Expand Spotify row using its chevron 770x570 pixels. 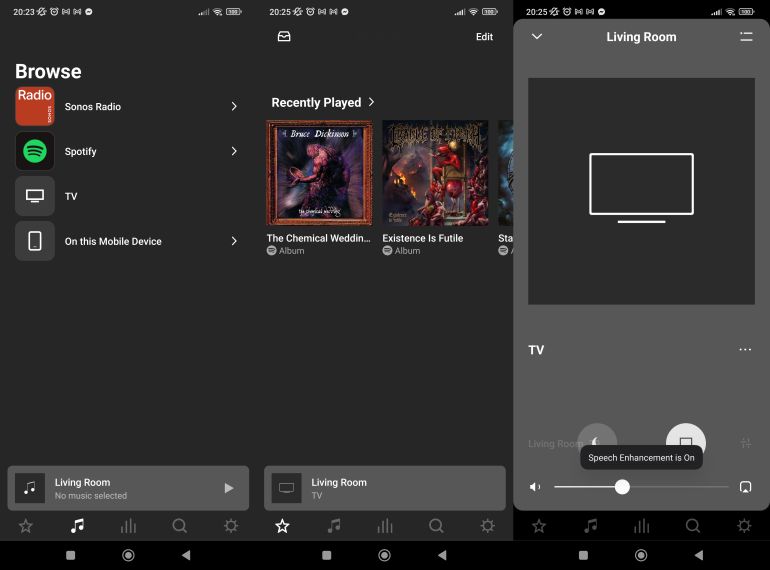[x=234, y=151]
